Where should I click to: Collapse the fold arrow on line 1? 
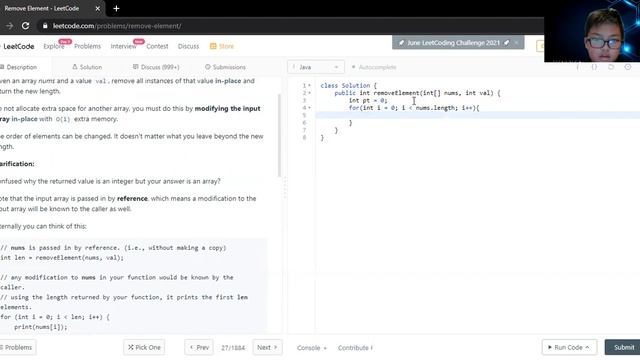coord(309,86)
